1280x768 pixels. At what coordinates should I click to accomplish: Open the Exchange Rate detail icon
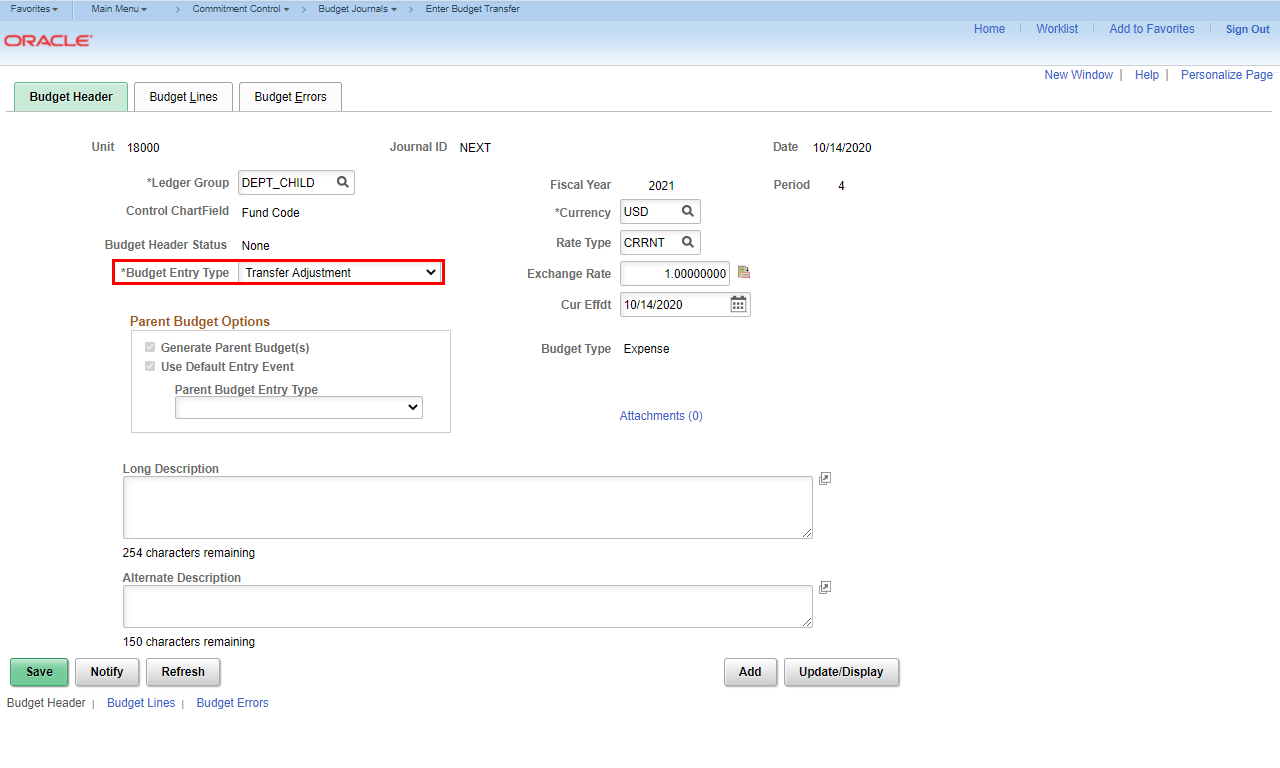pyautogui.click(x=743, y=273)
